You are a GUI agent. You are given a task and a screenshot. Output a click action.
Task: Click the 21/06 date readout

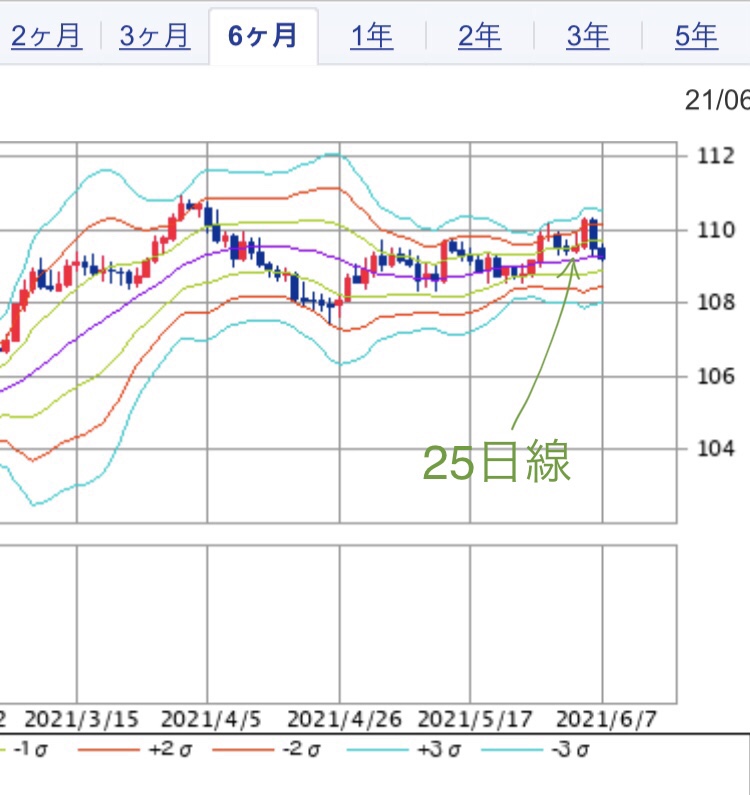[x=717, y=100]
